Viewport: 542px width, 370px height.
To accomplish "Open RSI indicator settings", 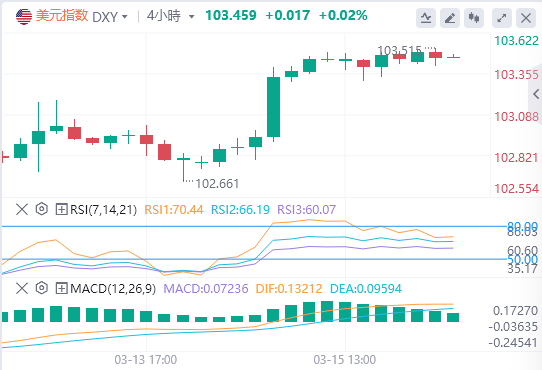I will (42, 209).
